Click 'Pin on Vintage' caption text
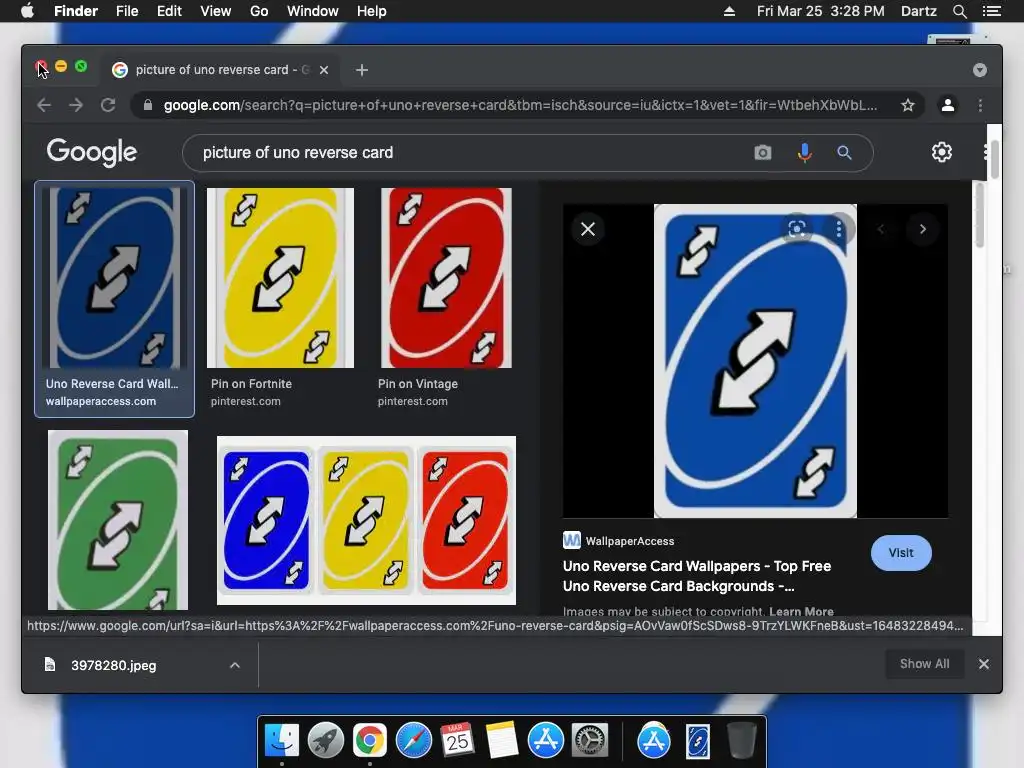Viewport: 1024px width, 768px height. coord(418,384)
